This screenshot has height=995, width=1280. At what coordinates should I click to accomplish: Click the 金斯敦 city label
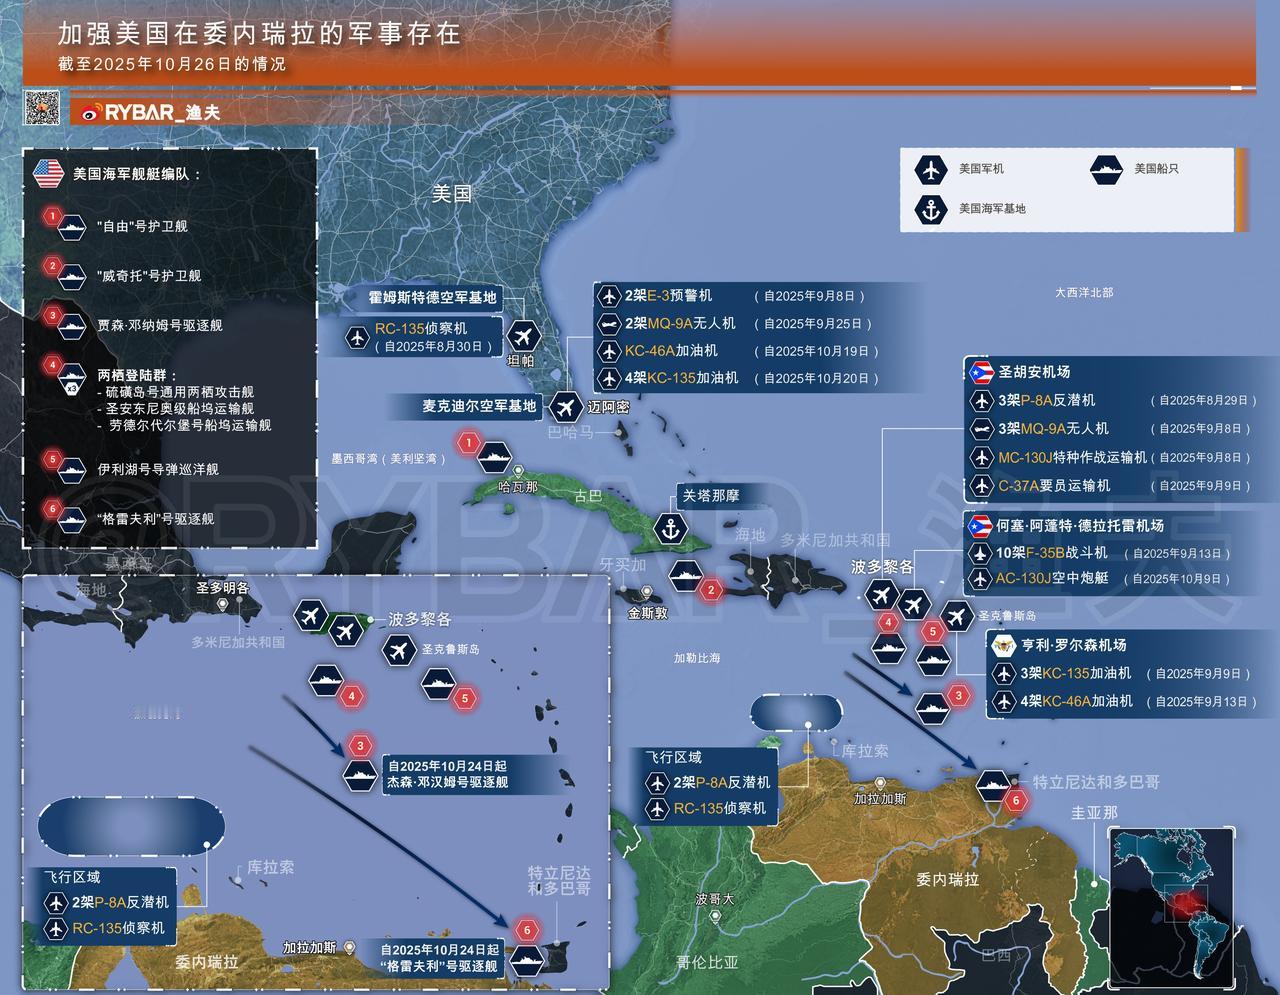coord(648,613)
